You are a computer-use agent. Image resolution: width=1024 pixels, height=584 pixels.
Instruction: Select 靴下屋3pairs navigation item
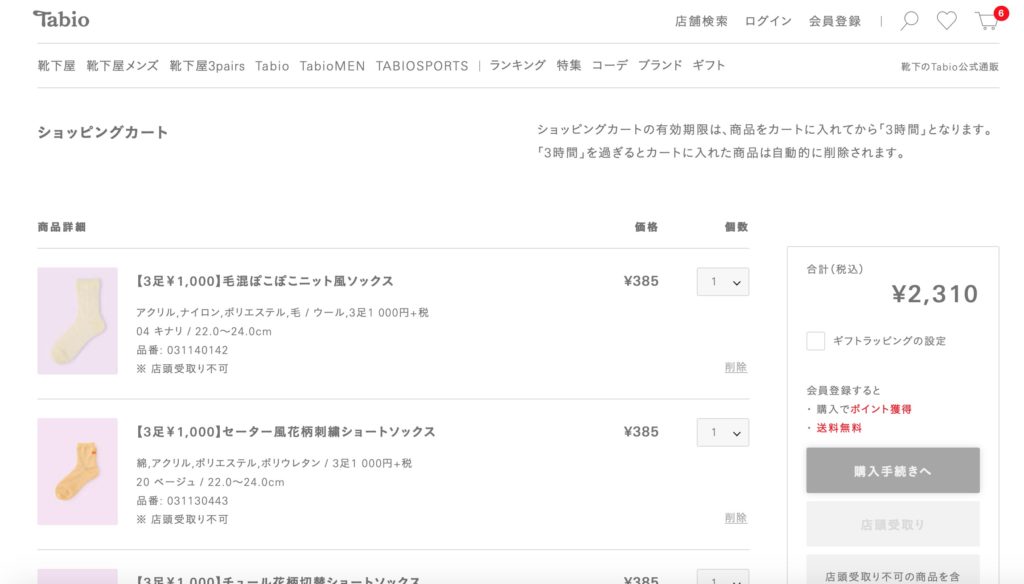click(207, 66)
